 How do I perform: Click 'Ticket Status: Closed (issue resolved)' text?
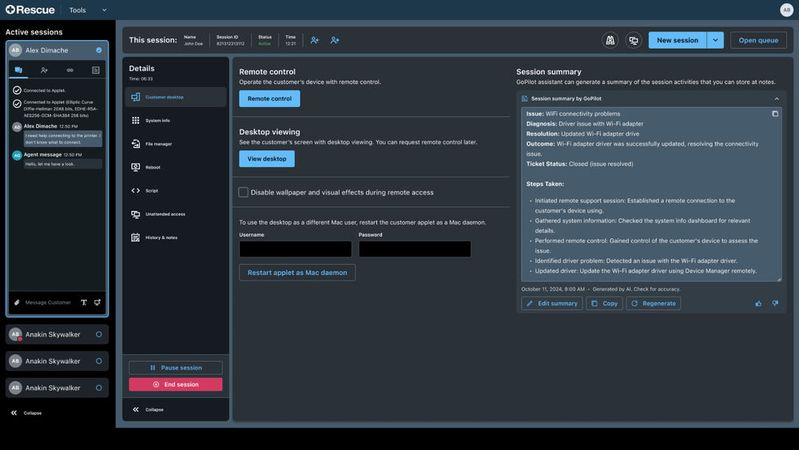click(580, 164)
